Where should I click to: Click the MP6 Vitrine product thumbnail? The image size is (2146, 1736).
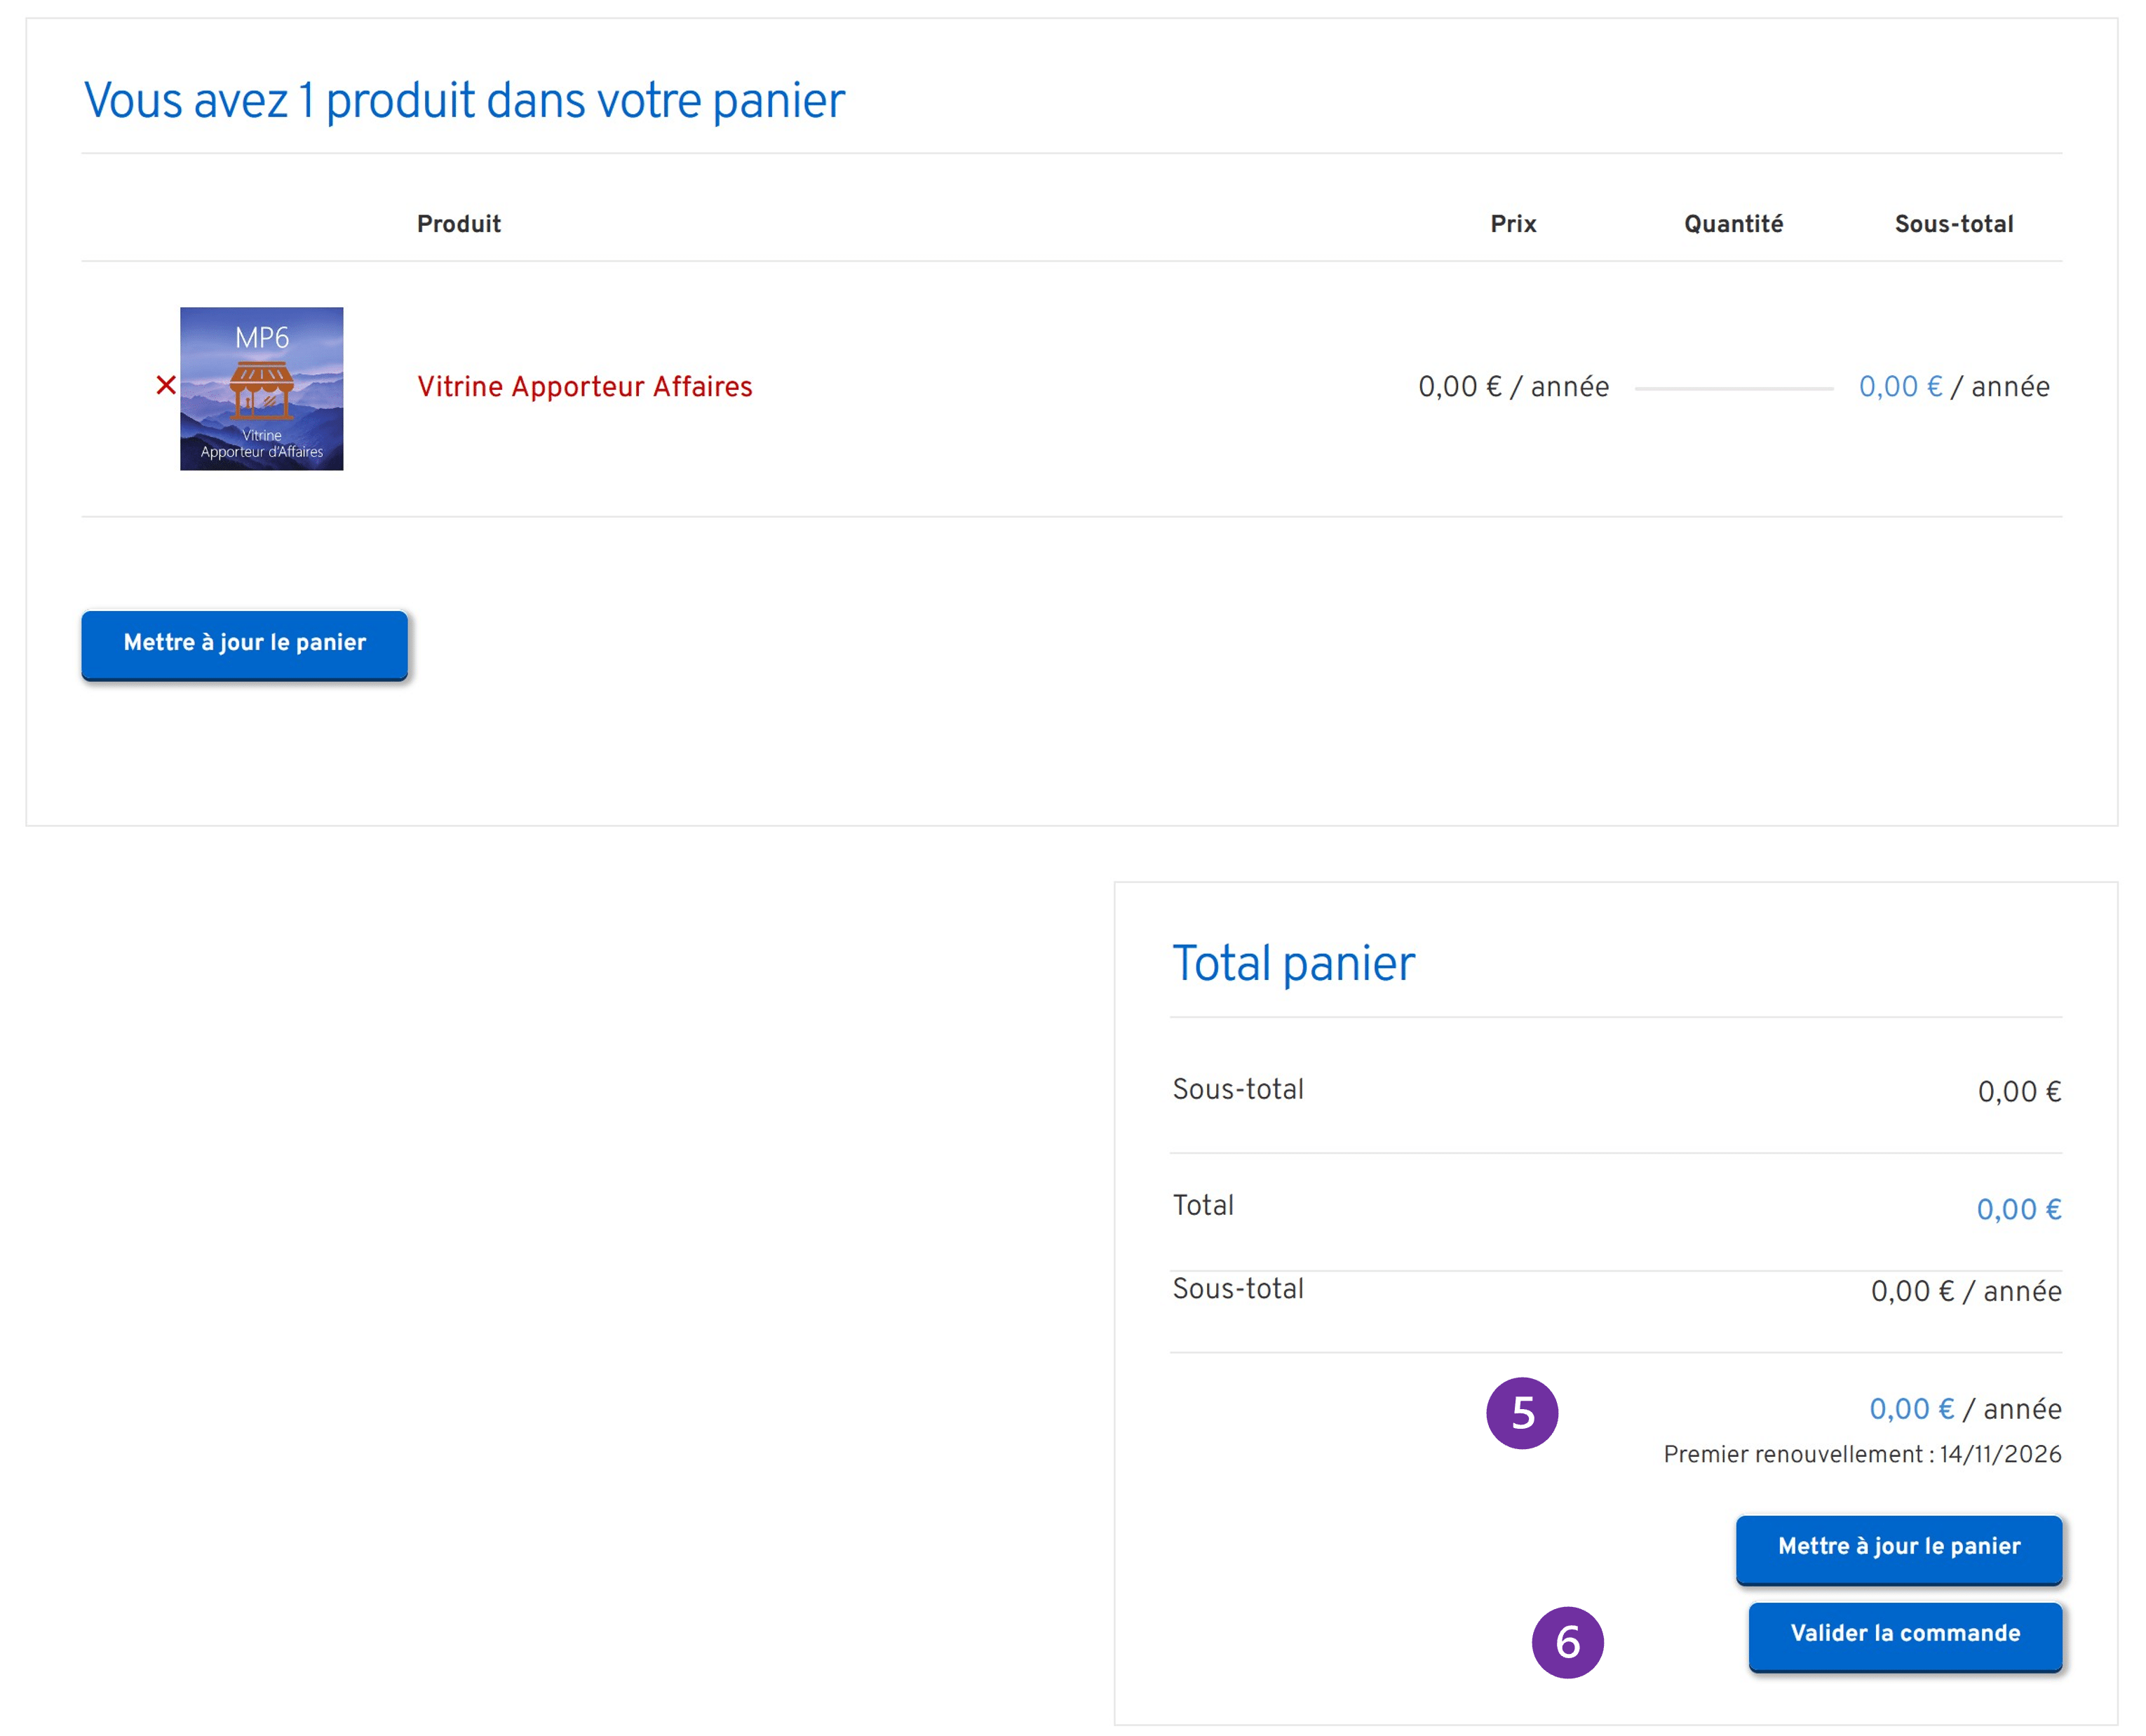click(x=261, y=388)
